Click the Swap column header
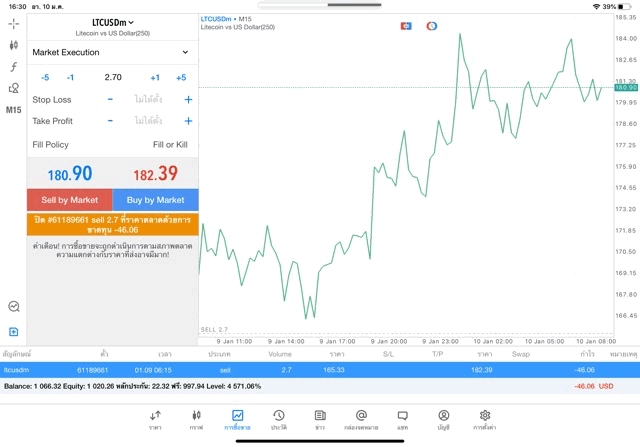 [521, 354]
